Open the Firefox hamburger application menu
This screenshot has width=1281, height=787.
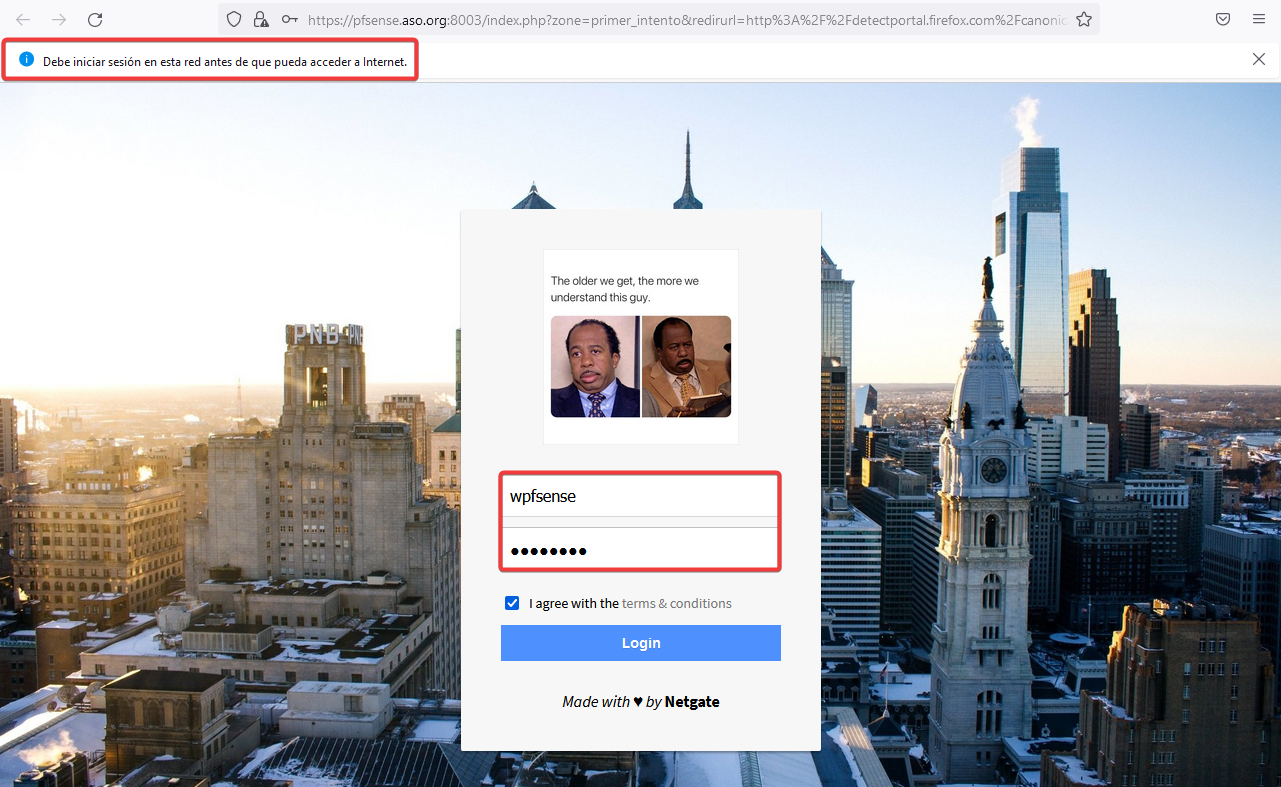(1259, 19)
